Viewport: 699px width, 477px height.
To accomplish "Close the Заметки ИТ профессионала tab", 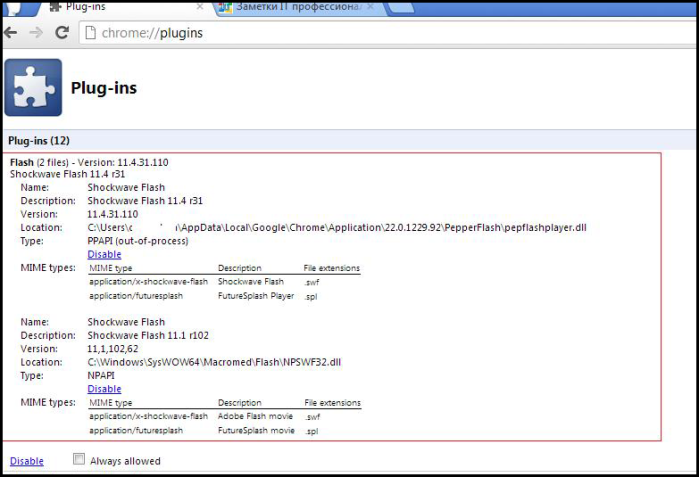I will 370,7.
